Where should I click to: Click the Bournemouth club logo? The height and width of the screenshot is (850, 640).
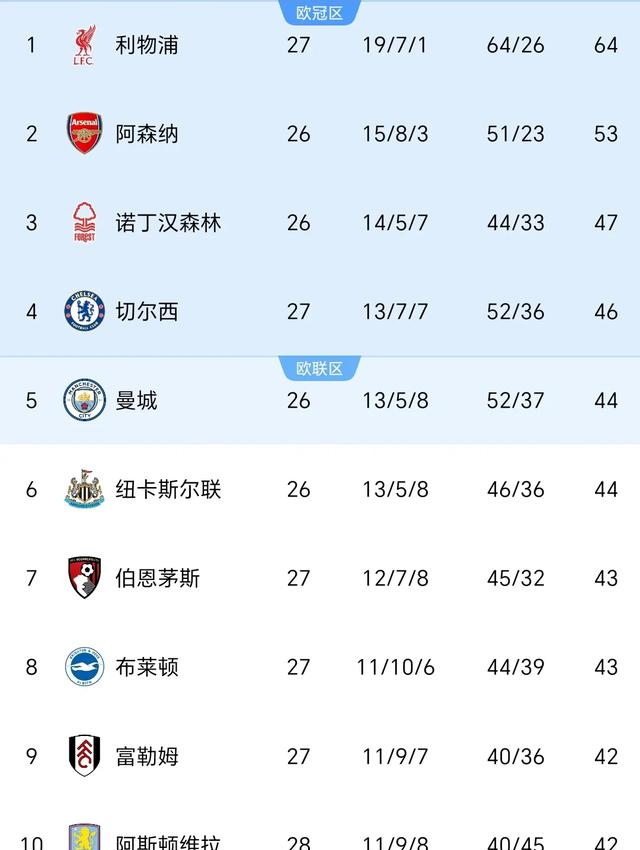[85, 578]
